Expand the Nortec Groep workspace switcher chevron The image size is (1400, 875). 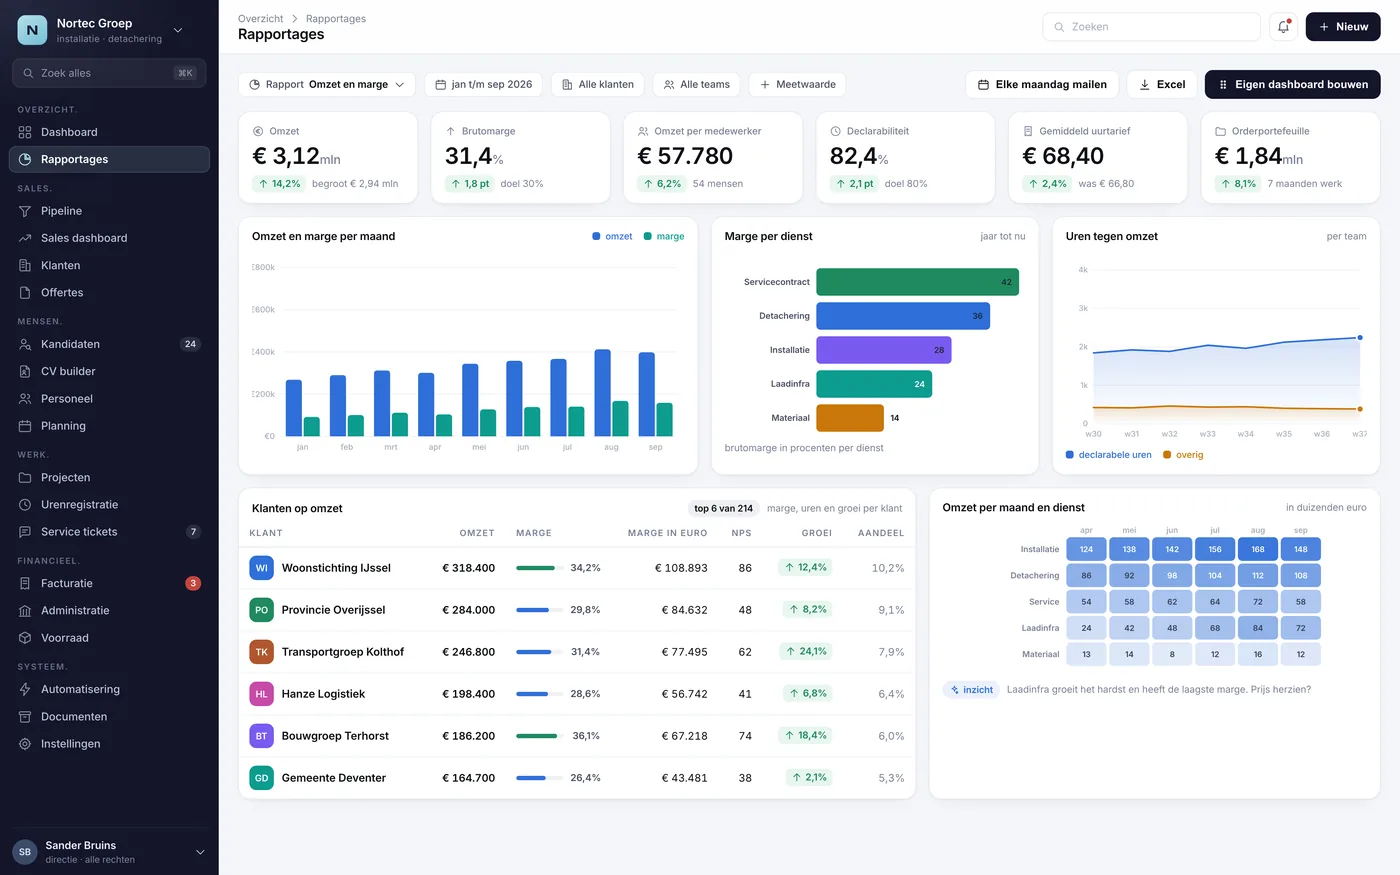[178, 30]
